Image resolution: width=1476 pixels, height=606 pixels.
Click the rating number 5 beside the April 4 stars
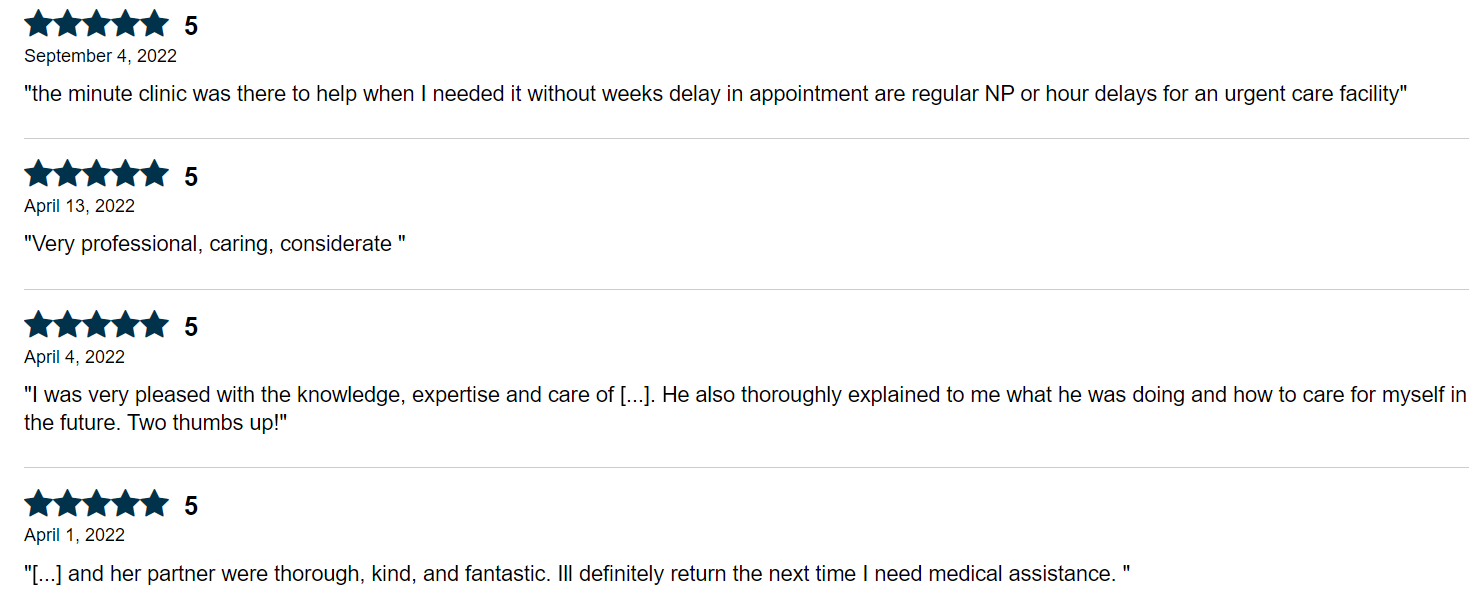(x=191, y=328)
